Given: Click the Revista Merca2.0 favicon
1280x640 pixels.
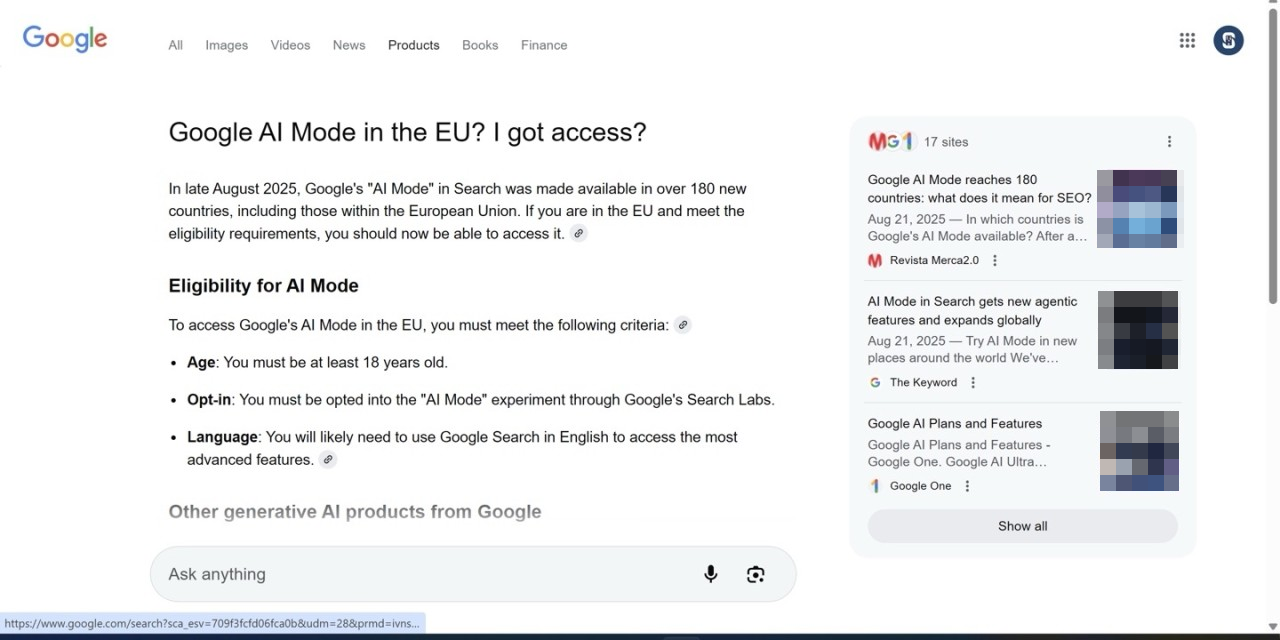Looking at the screenshot, I should pyautogui.click(x=875, y=260).
